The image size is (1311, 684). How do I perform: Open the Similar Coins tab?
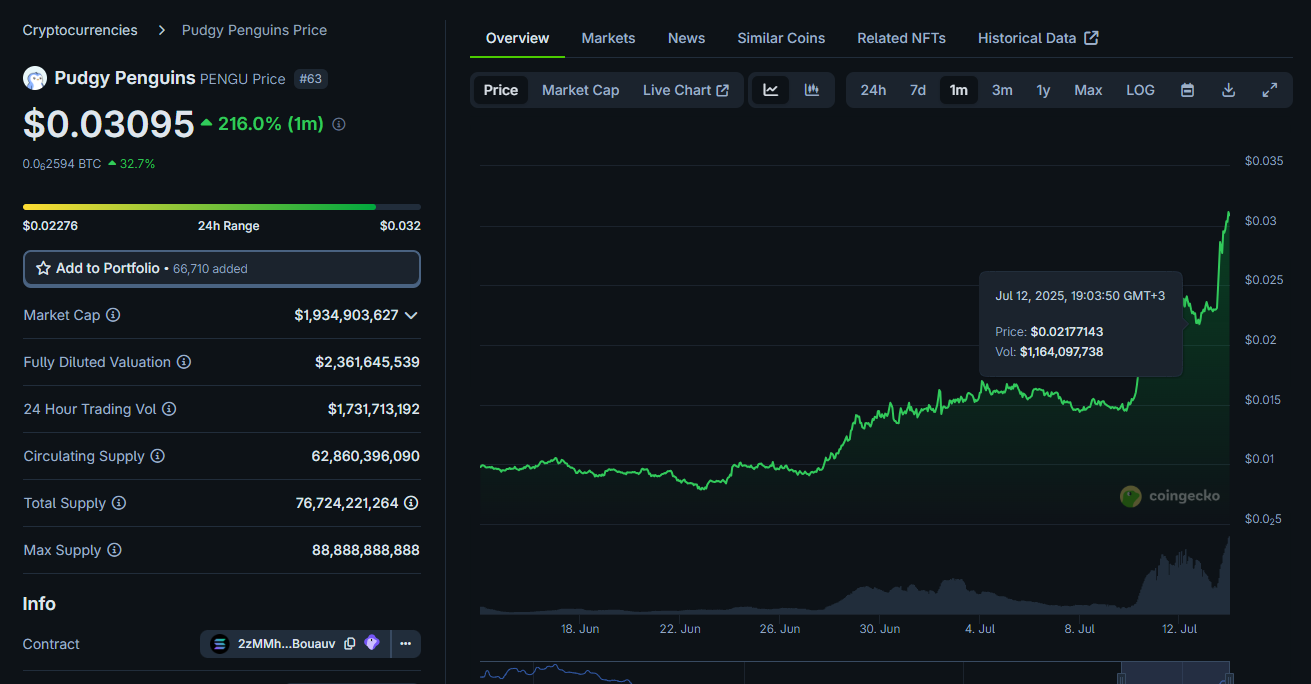click(x=781, y=38)
